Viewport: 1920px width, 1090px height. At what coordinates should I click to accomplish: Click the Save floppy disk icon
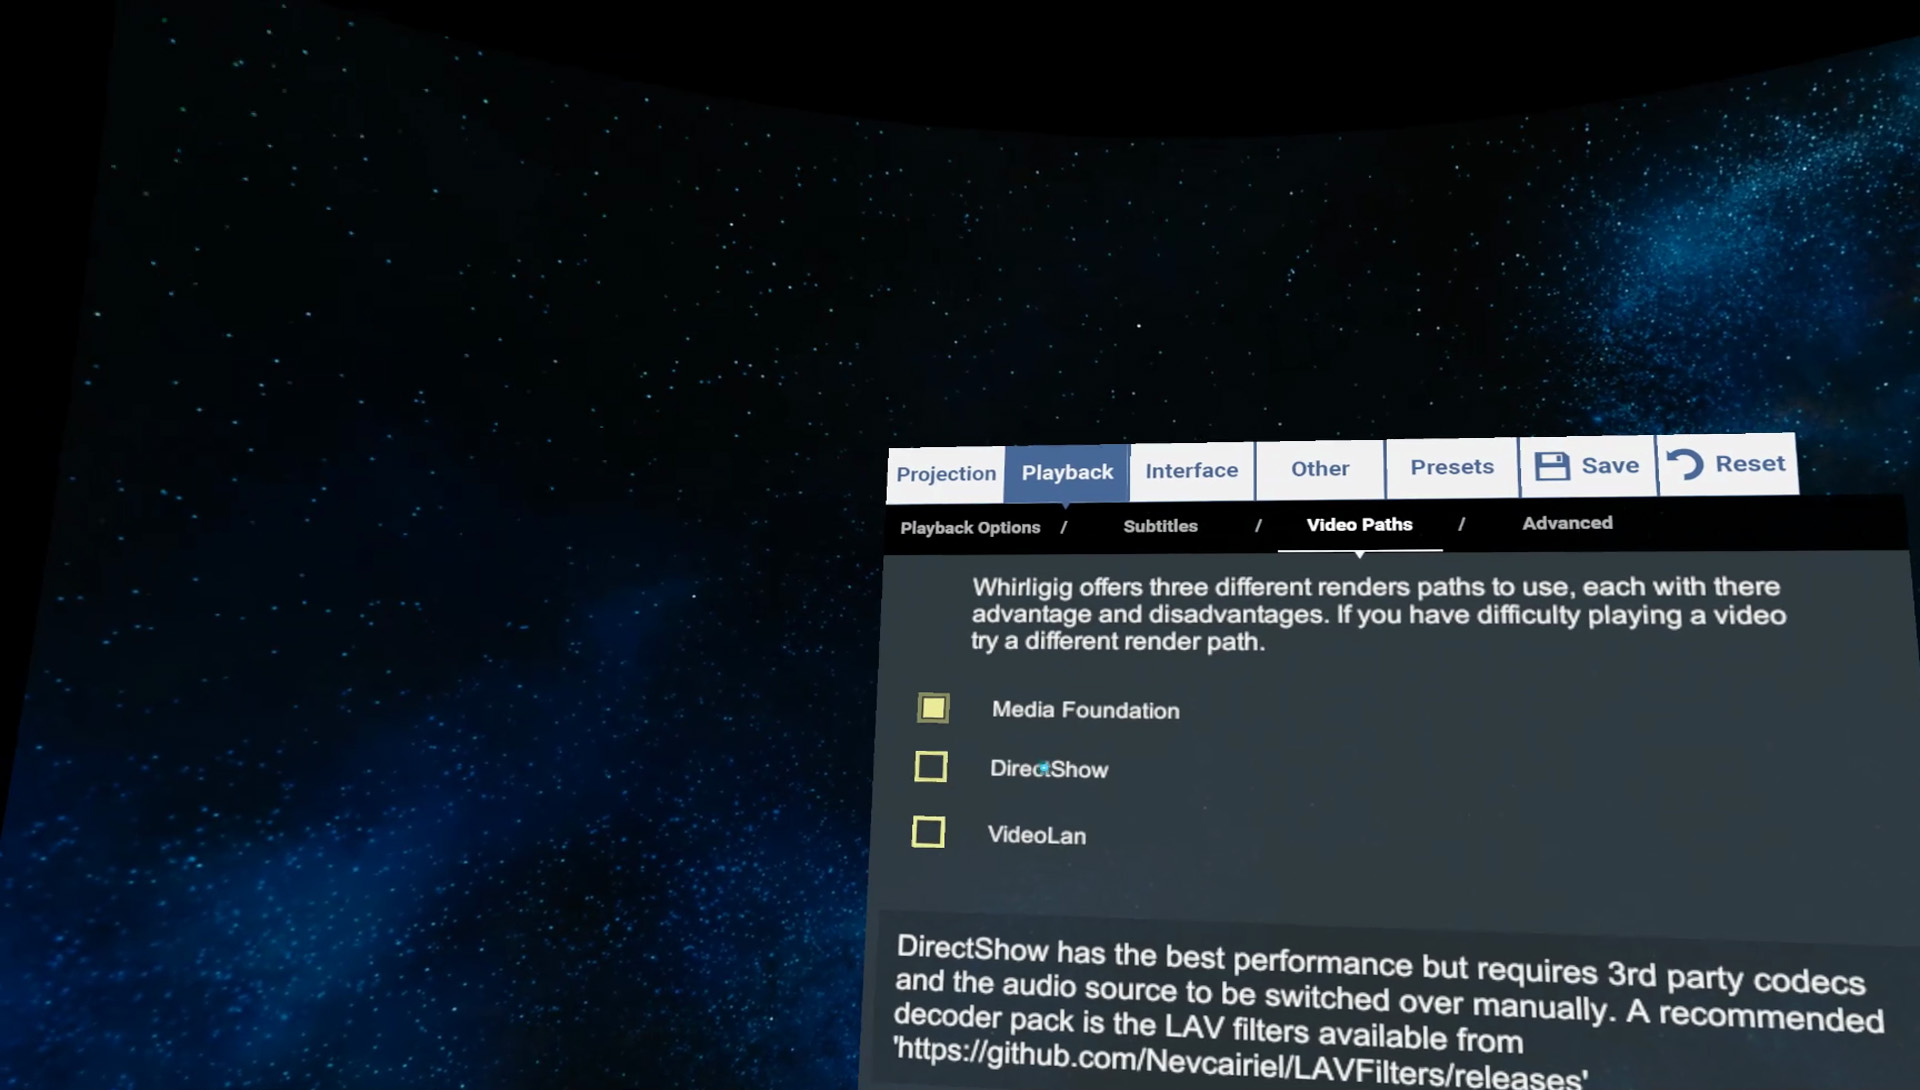1552,464
